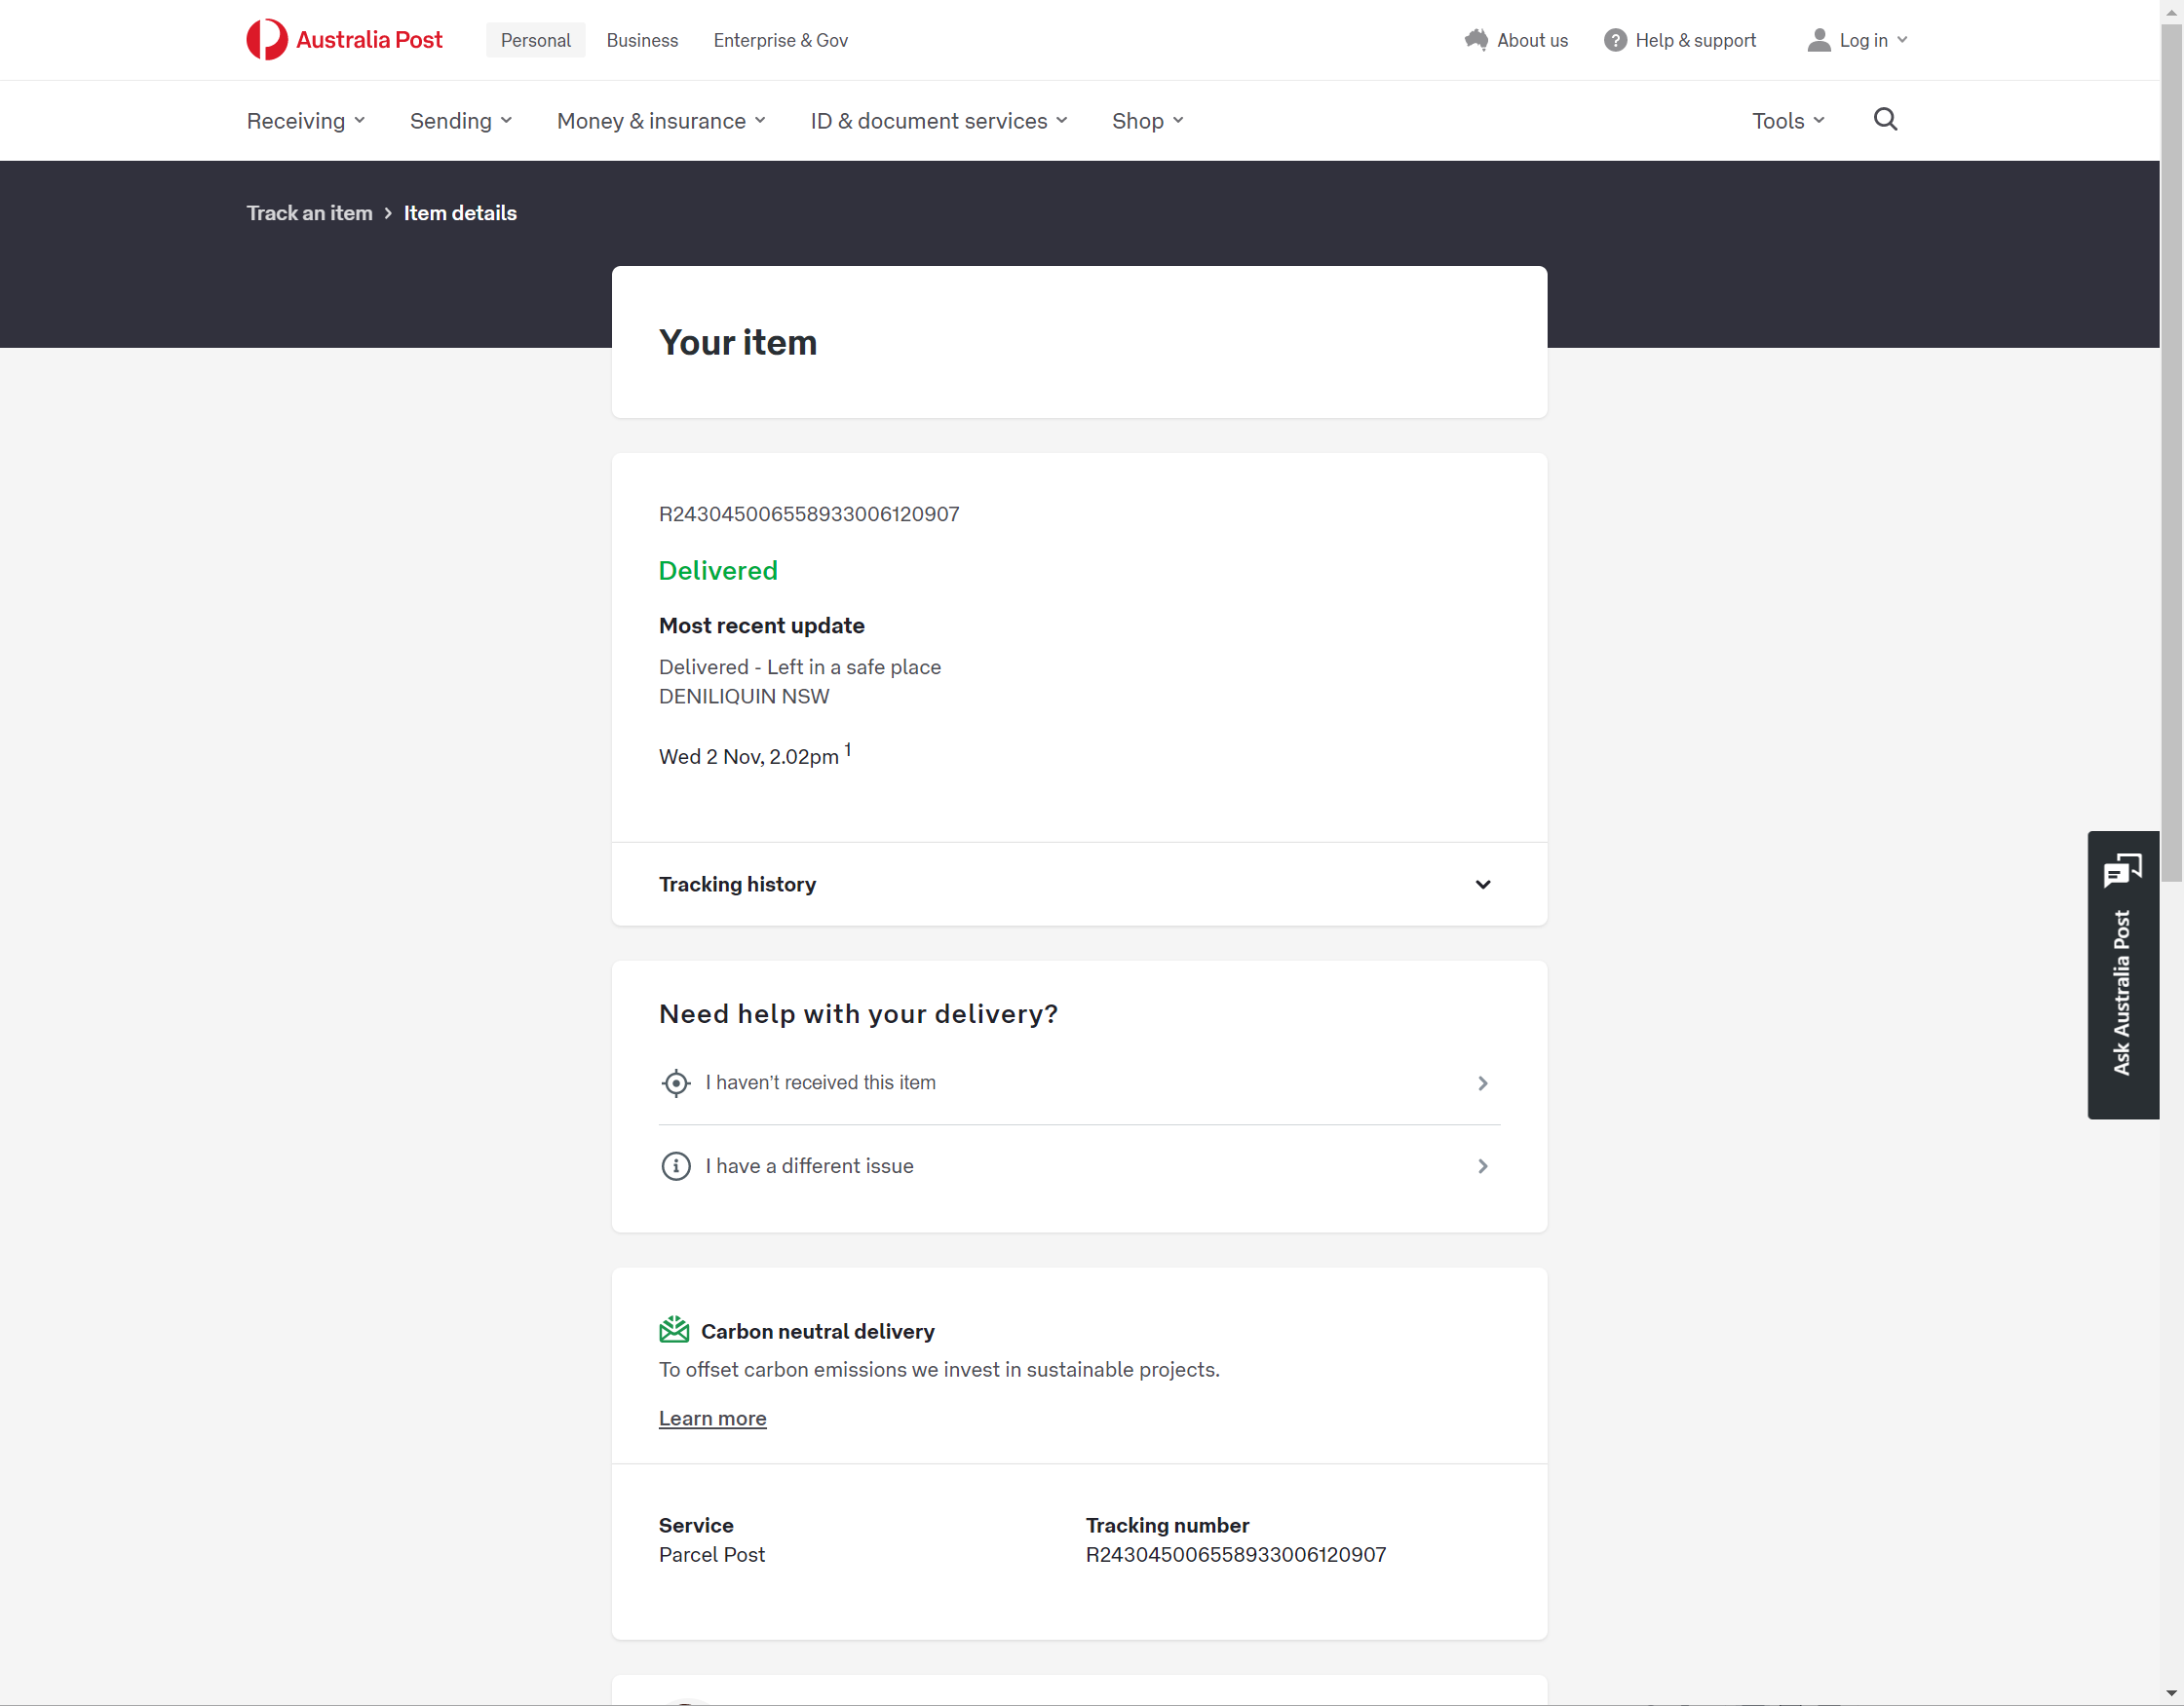Open the search magnifier icon
Viewport: 2184px width, 1706px height.
click(1885, 120)
